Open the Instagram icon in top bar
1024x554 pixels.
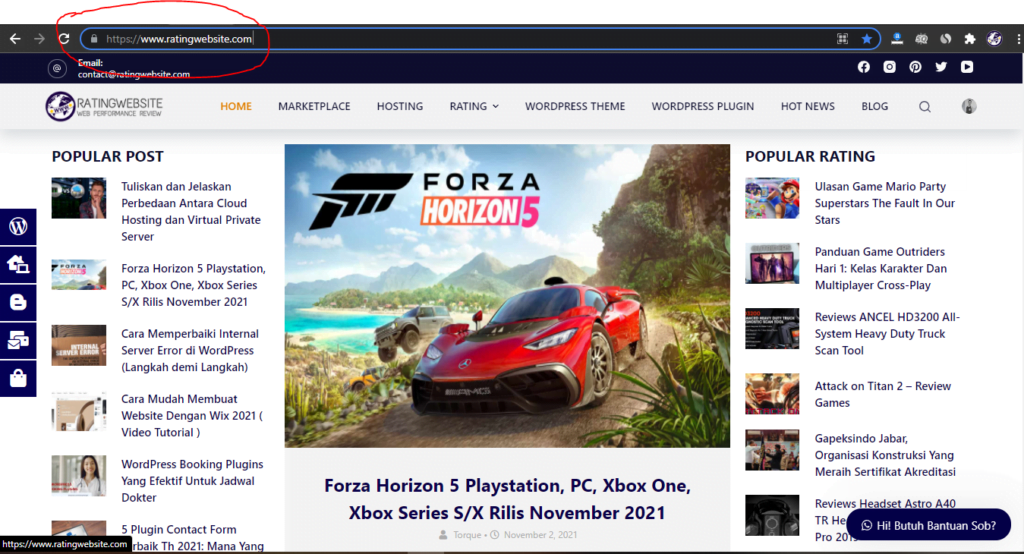point(890,67)
